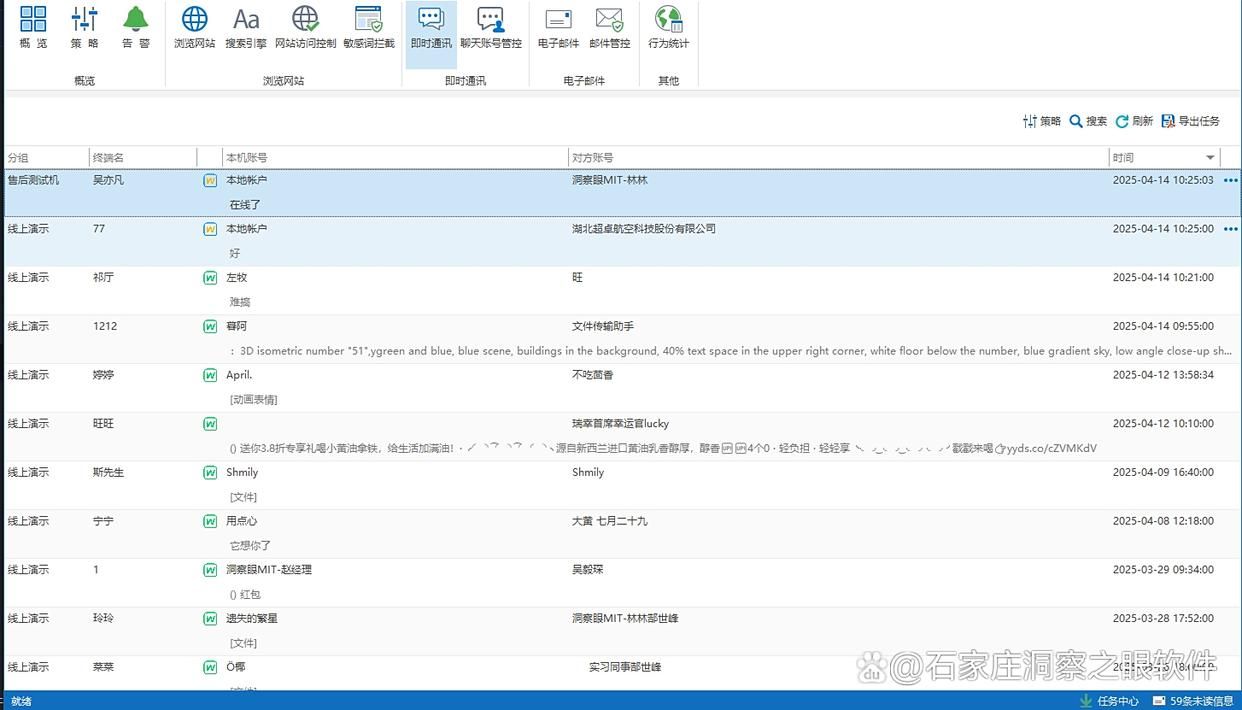Click the WeChat icon in 吴亦凡 row
The height and width of the screenshot is (710, 1242).
[210, 180]
